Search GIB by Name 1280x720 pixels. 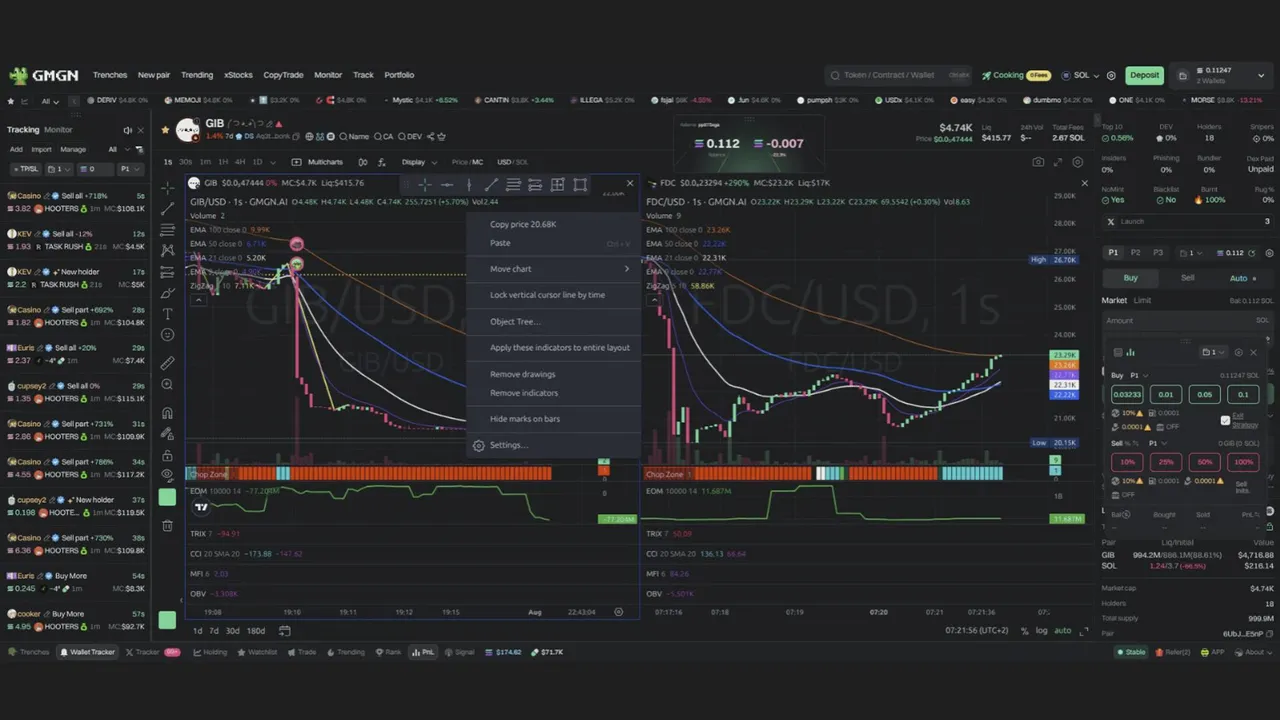pos(355,136)
